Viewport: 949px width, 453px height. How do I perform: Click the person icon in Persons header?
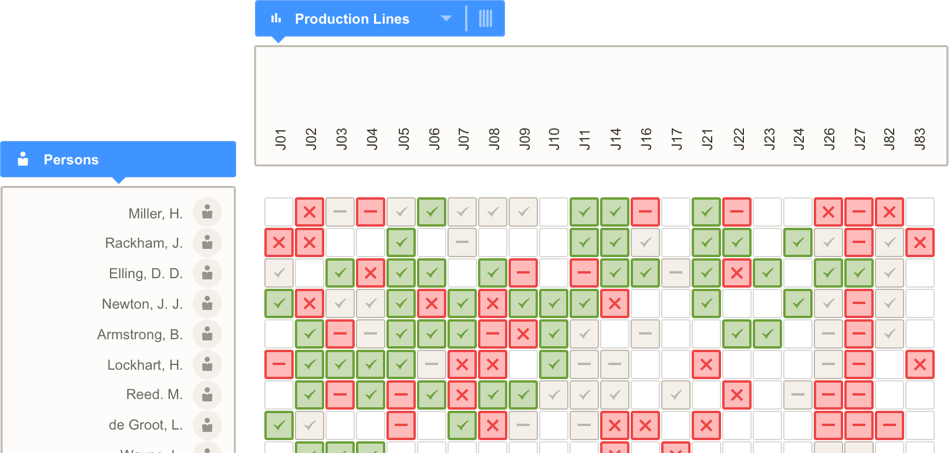point(23,159)
